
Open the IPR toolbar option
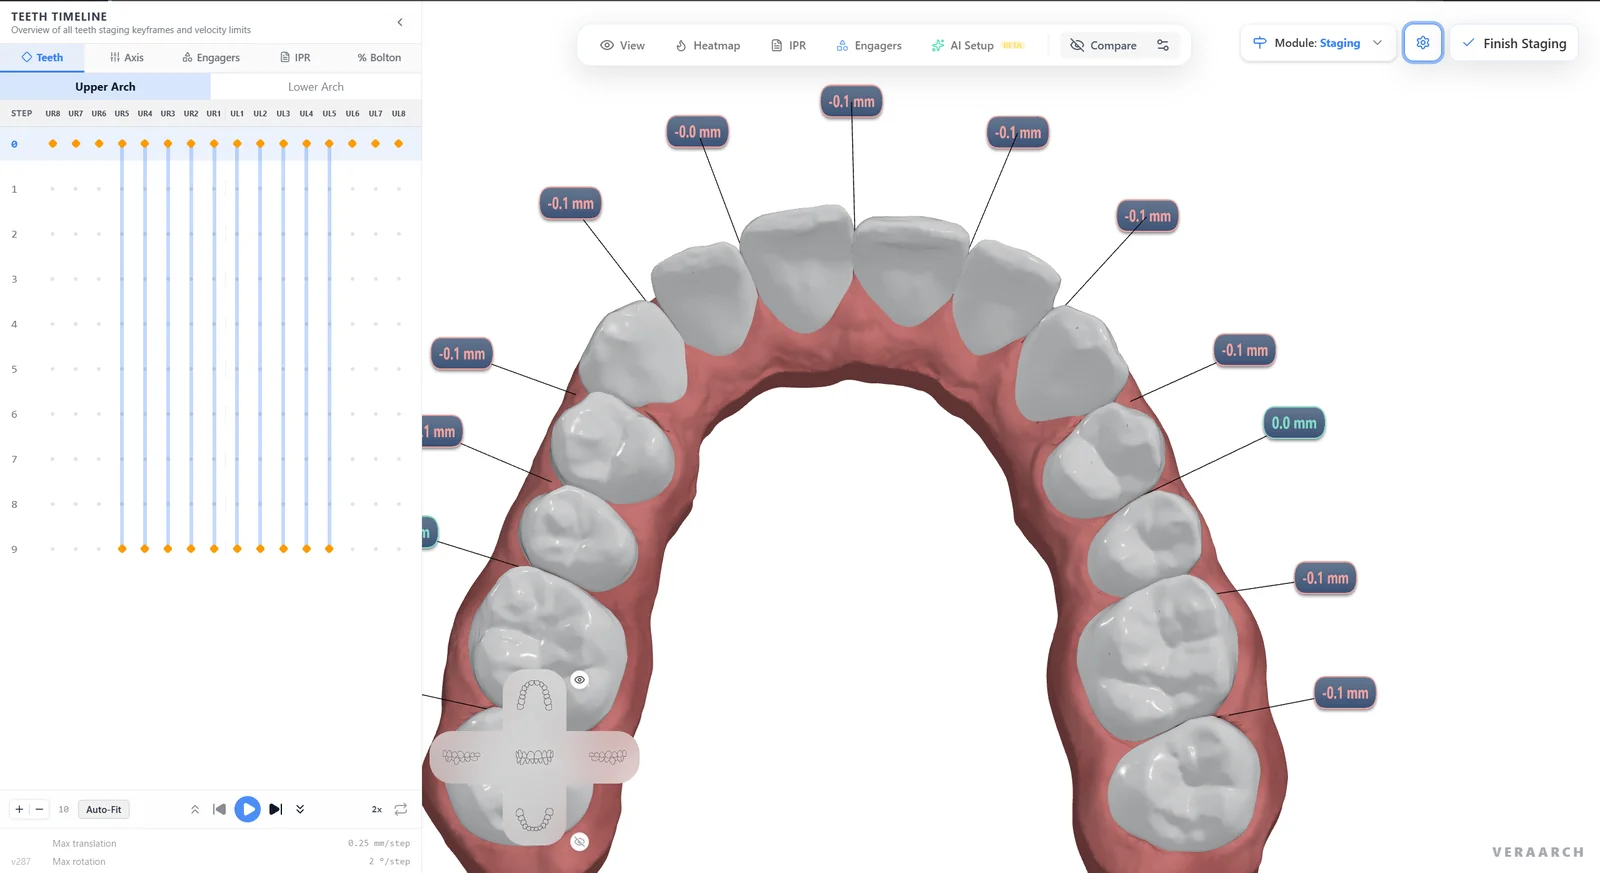click(x=788, y=45)
